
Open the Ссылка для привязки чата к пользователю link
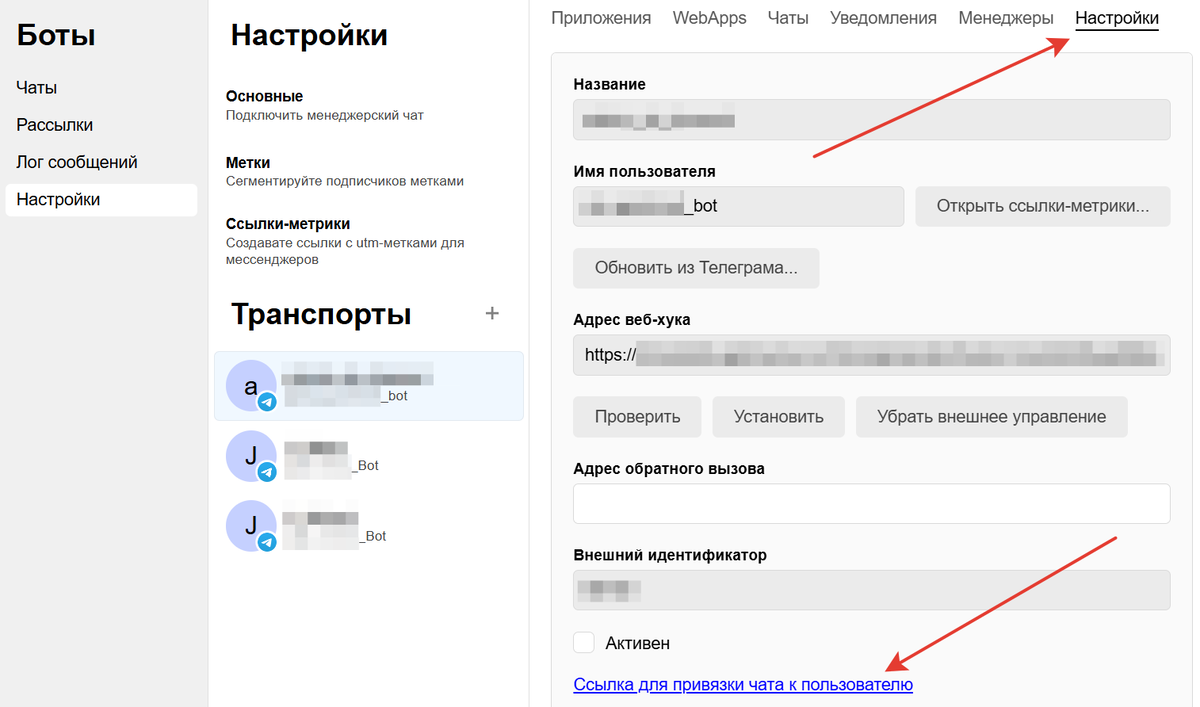743,685
